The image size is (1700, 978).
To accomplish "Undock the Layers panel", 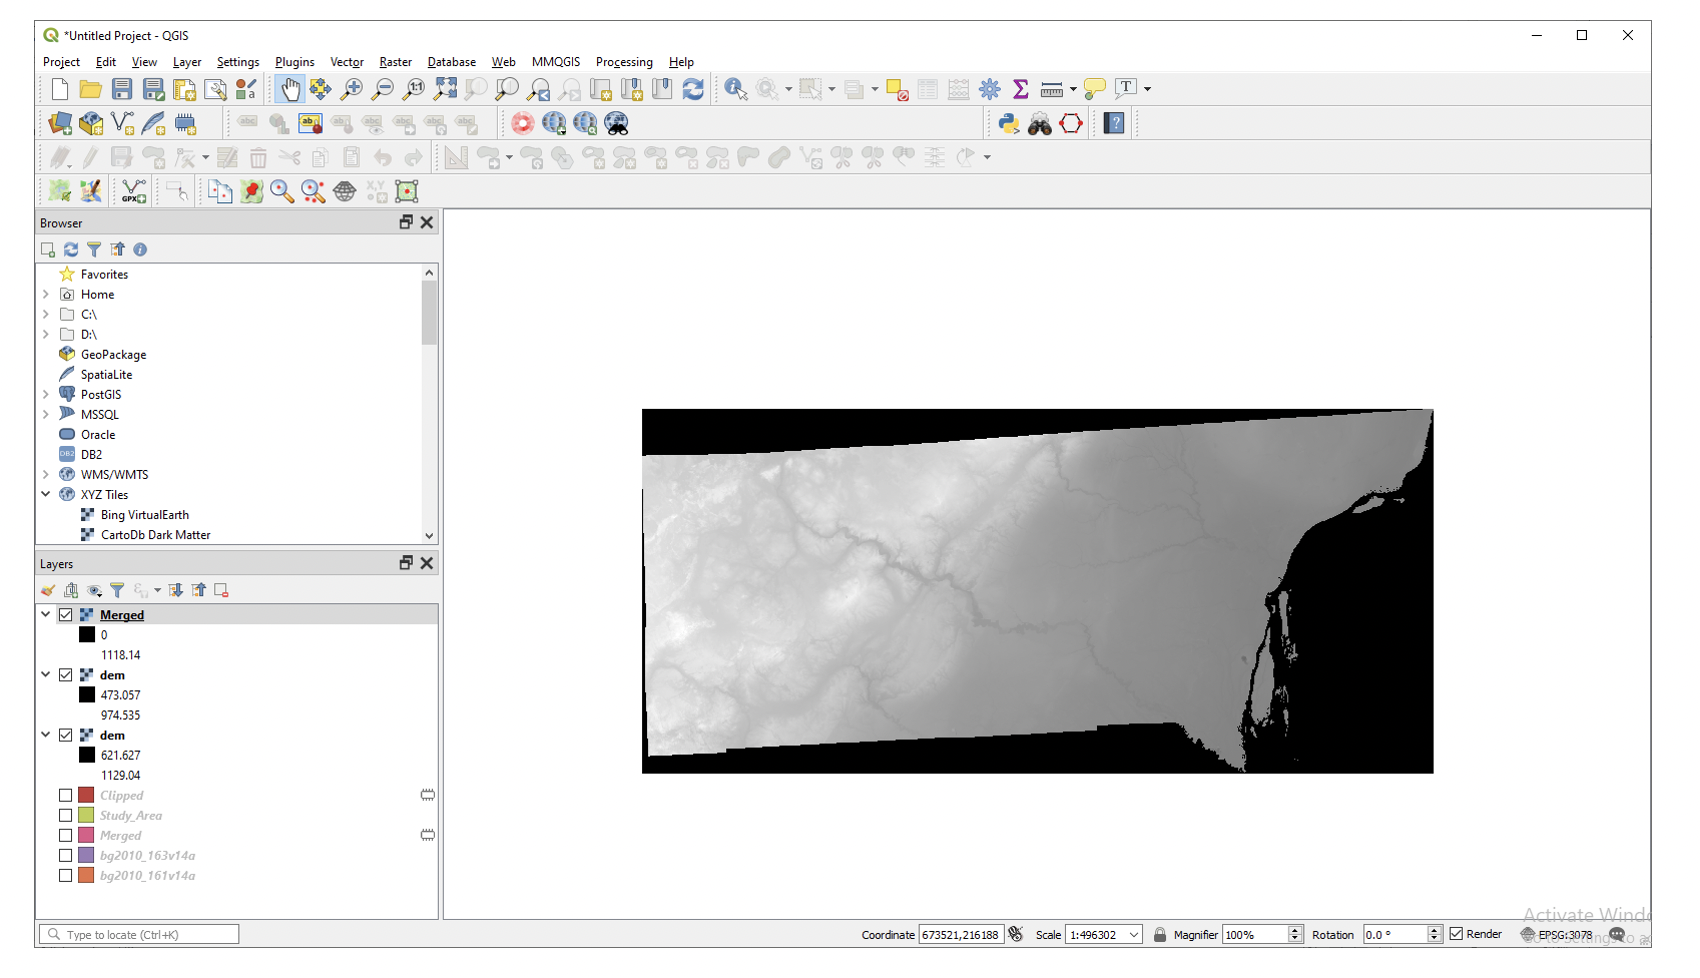I will (406, 563).
